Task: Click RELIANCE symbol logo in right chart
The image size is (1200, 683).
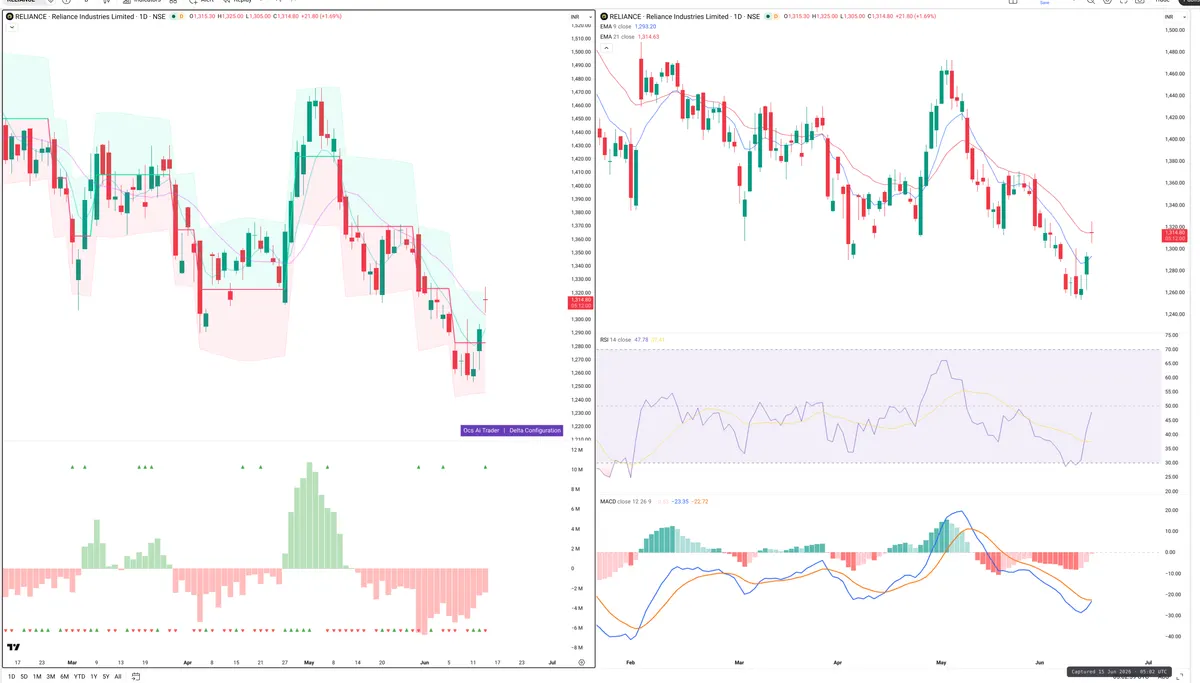Action: (604, 17)
